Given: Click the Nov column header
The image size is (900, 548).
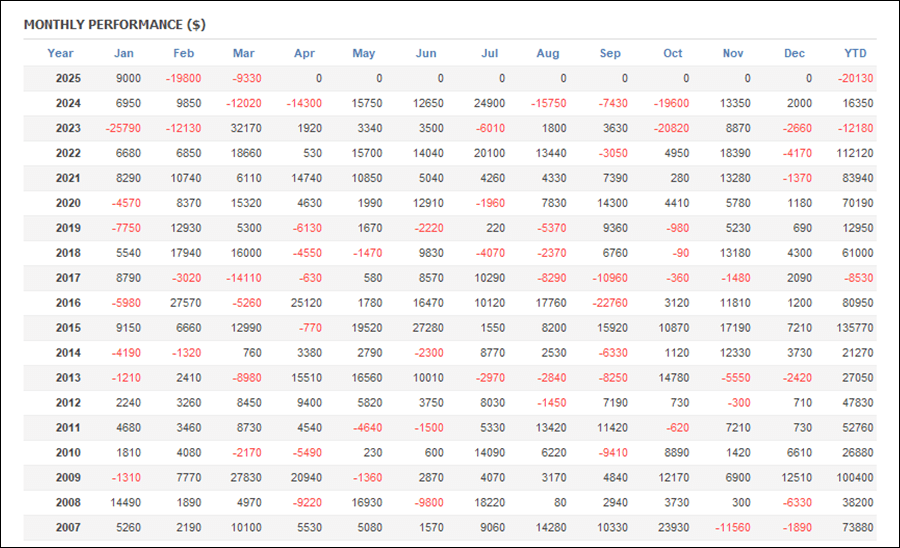Looking at the screenshot, I should (733, 53).
